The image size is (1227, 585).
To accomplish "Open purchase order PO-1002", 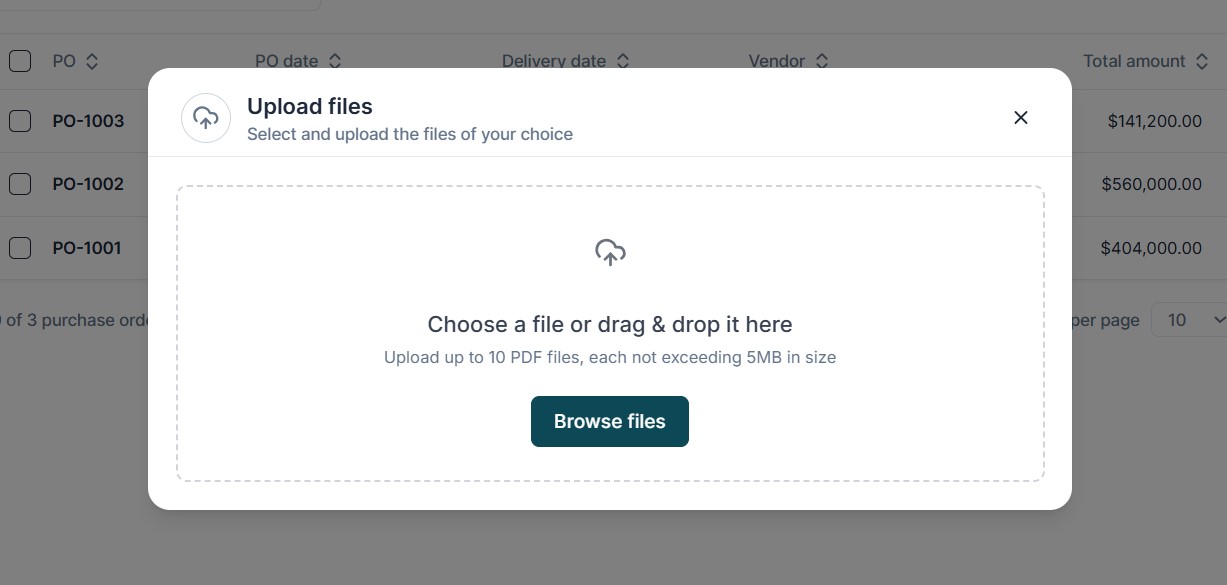I will point(88,184).
